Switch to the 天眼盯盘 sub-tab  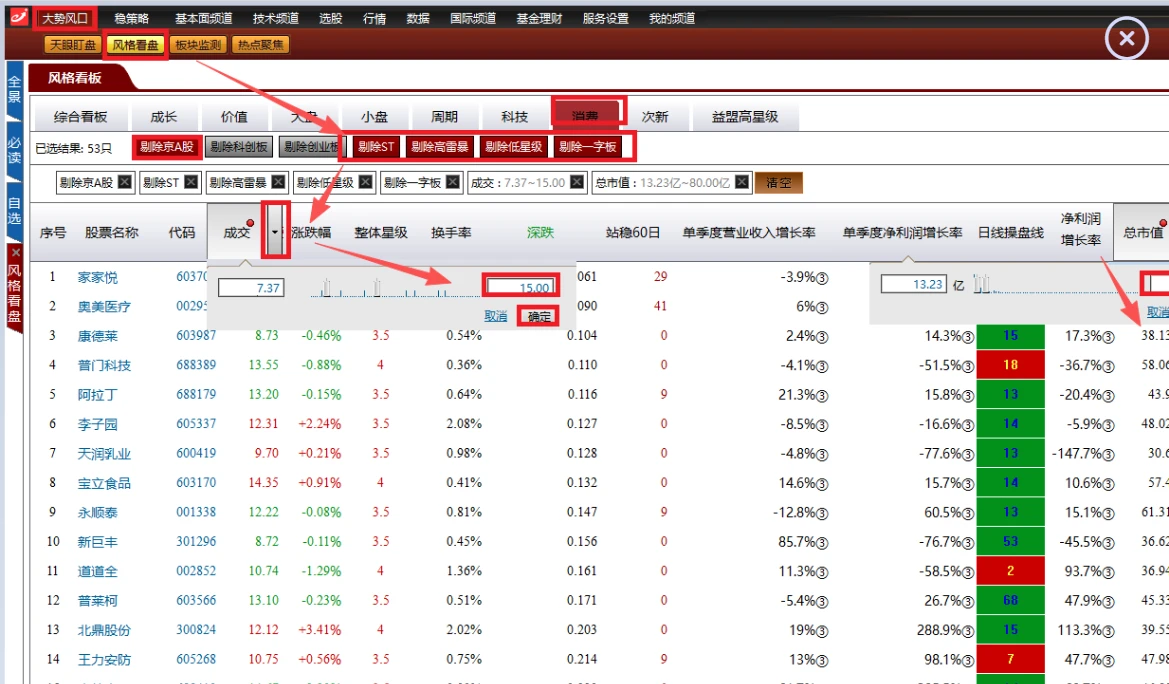pos(72,45)
